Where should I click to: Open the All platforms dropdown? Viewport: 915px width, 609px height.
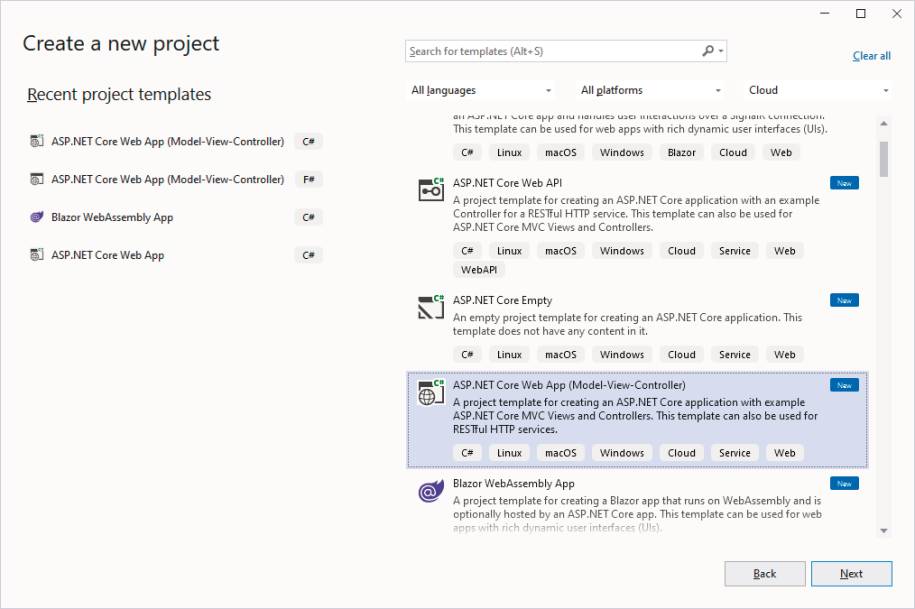coord(650,90)
